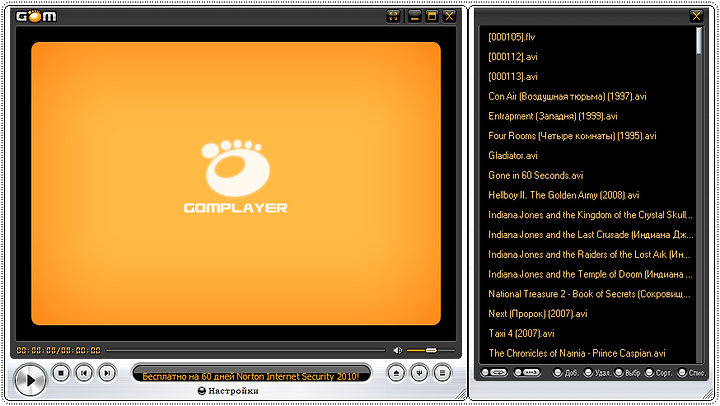720x406 pixels.
Task: Open the control panel equalizer button
Action: coord(419,373)
